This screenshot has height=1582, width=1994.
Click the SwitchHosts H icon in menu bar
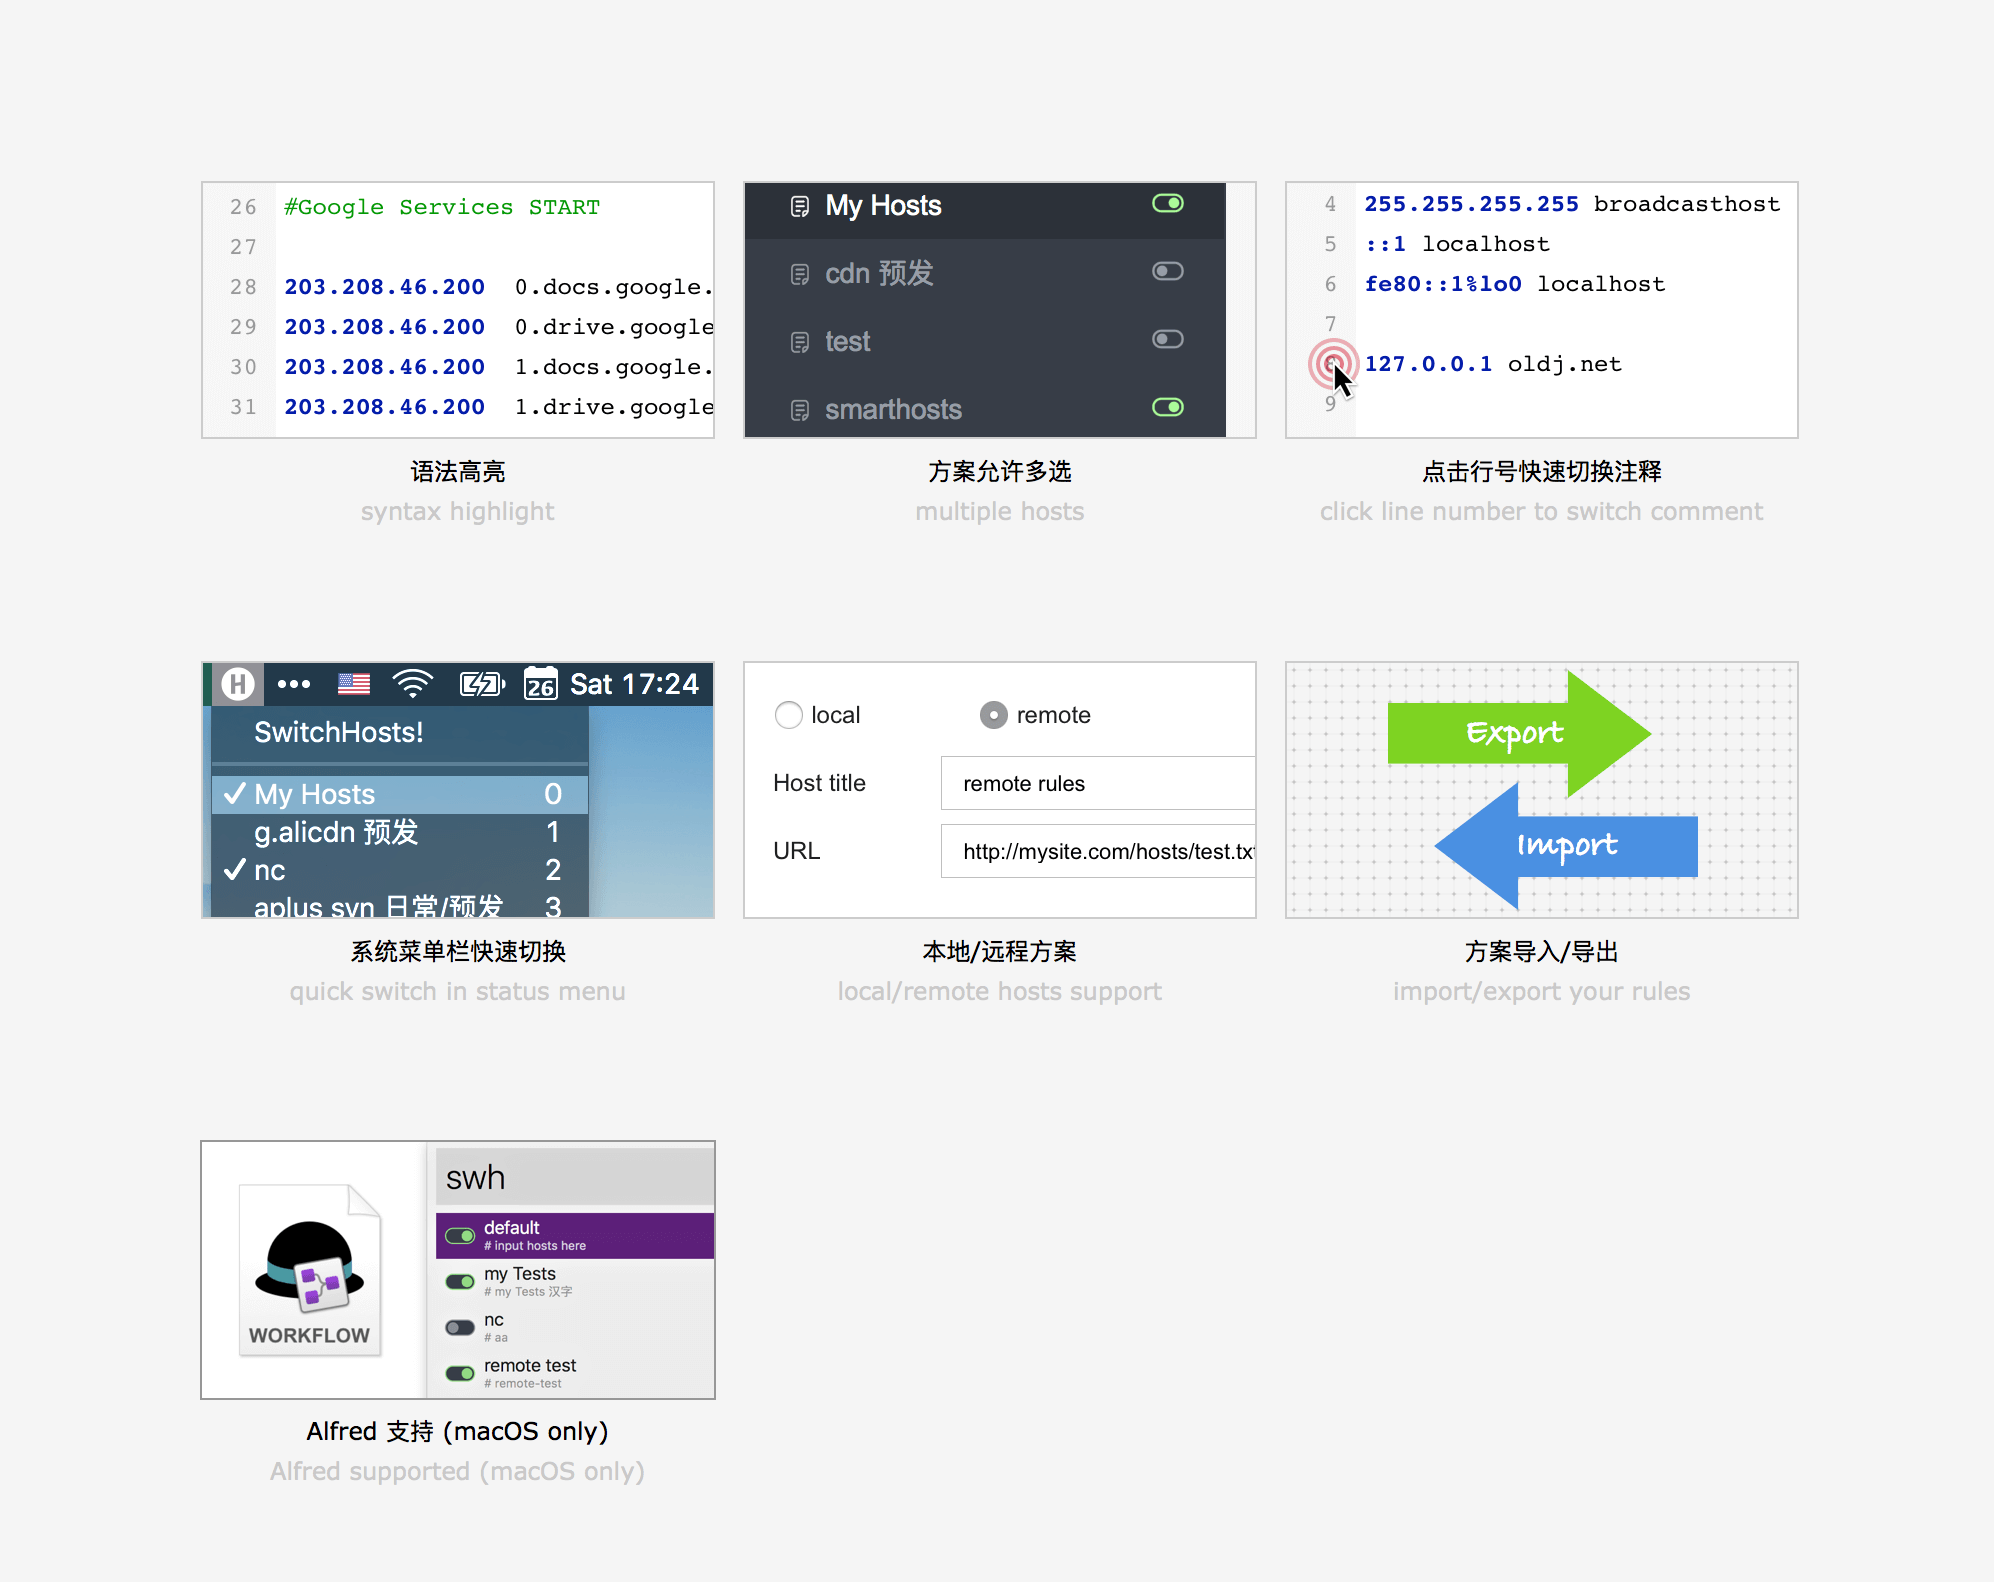(238, 684)
